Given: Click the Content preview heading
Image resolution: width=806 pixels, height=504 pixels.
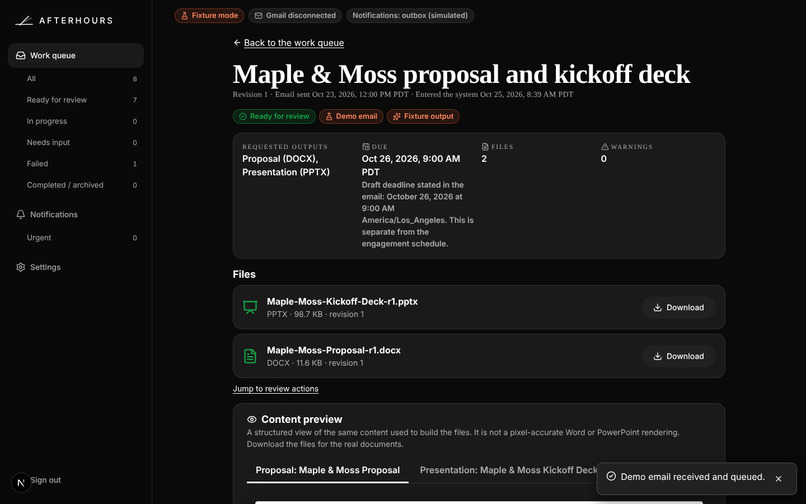Looking at the screenshot, I should pyautogui.click(x=302, y=419).
